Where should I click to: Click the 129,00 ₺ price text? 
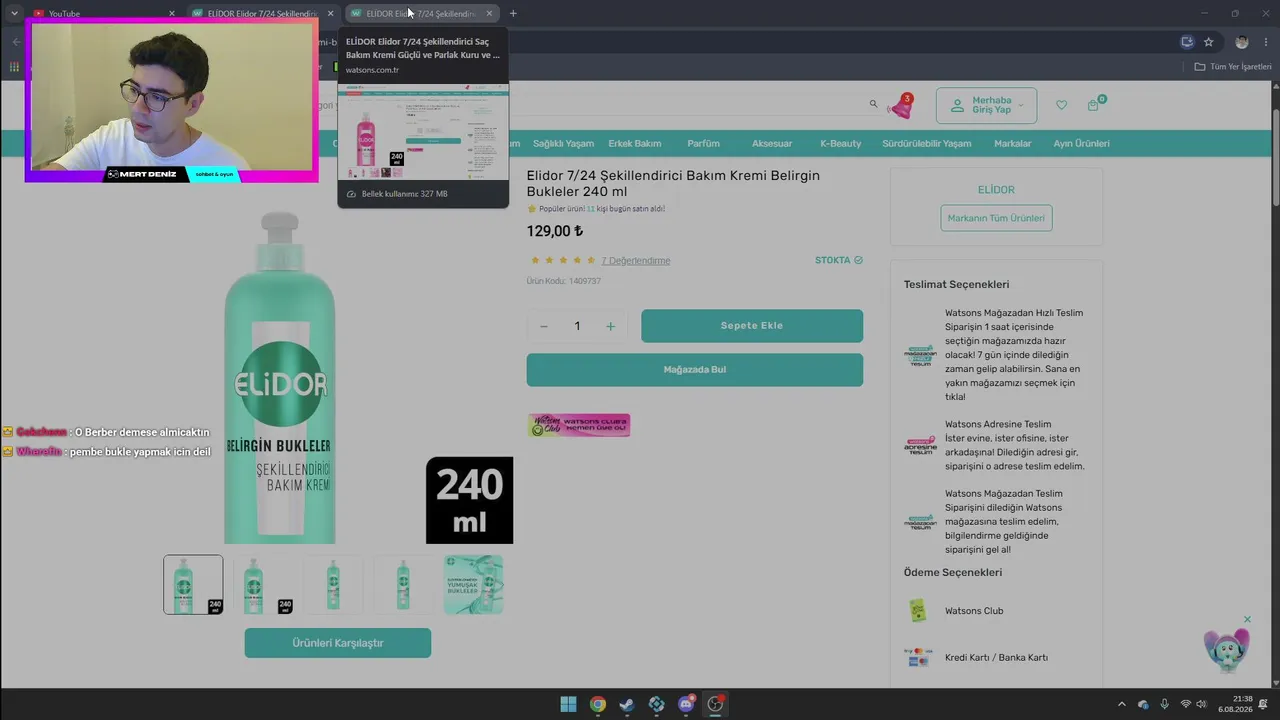[555, 231]
